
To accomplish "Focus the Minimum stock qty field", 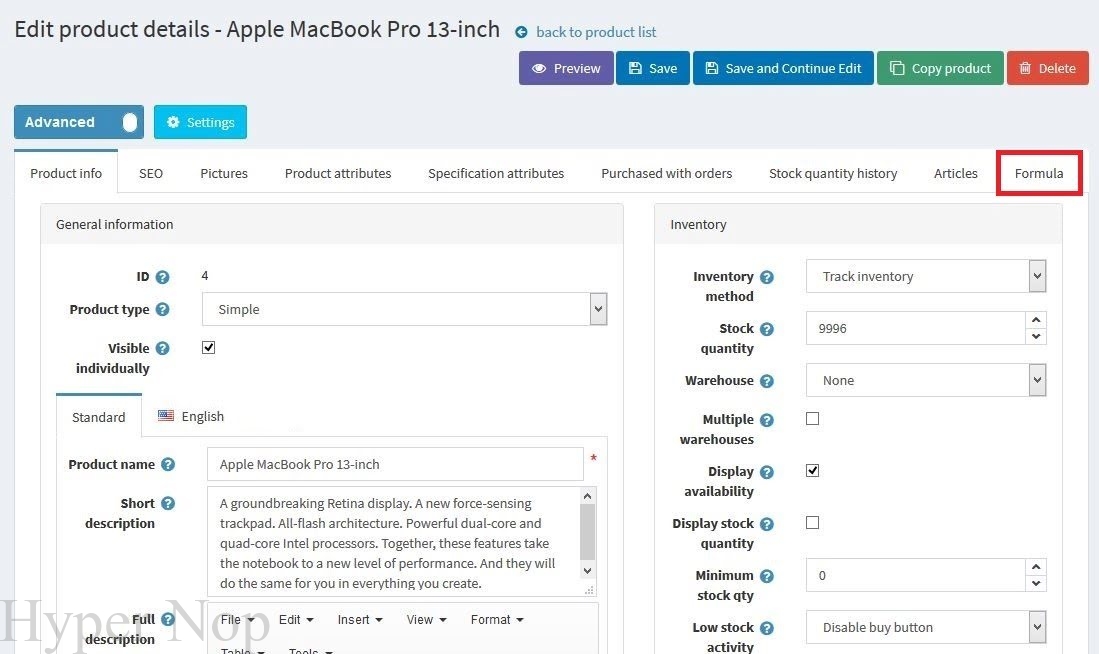I will (916, 575).
